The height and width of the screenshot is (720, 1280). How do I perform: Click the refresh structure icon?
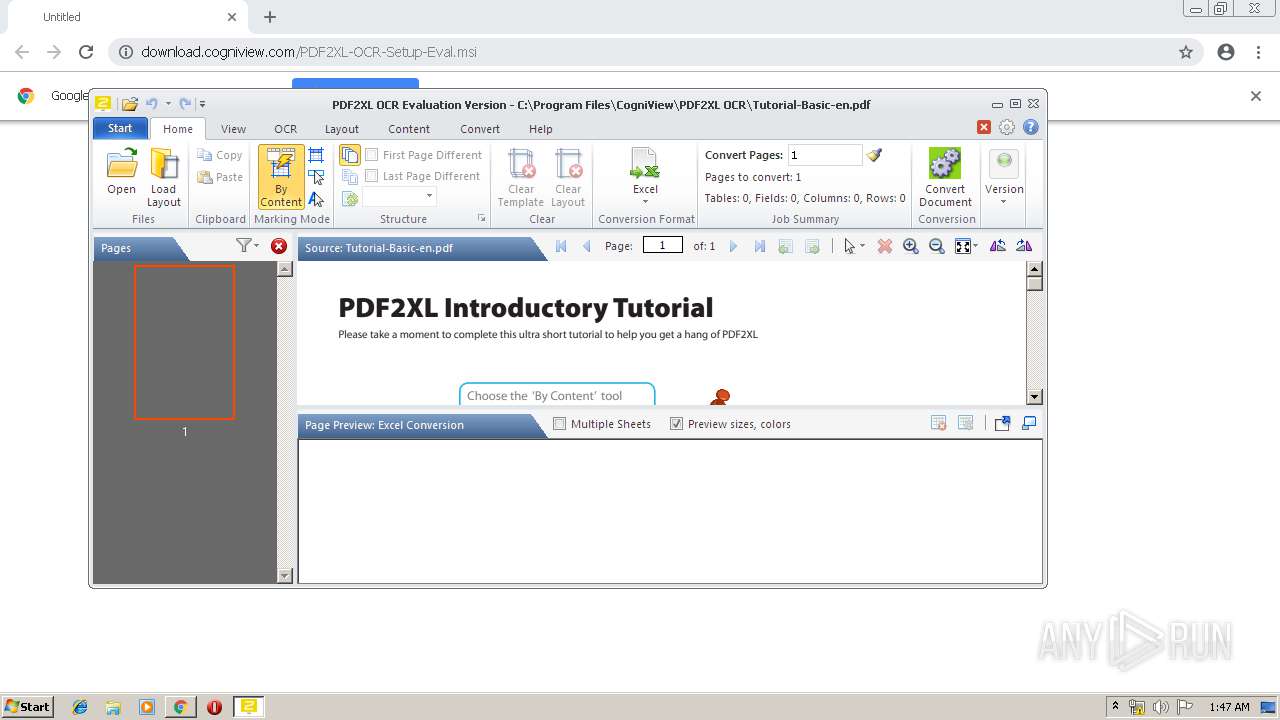pos(350,198)
